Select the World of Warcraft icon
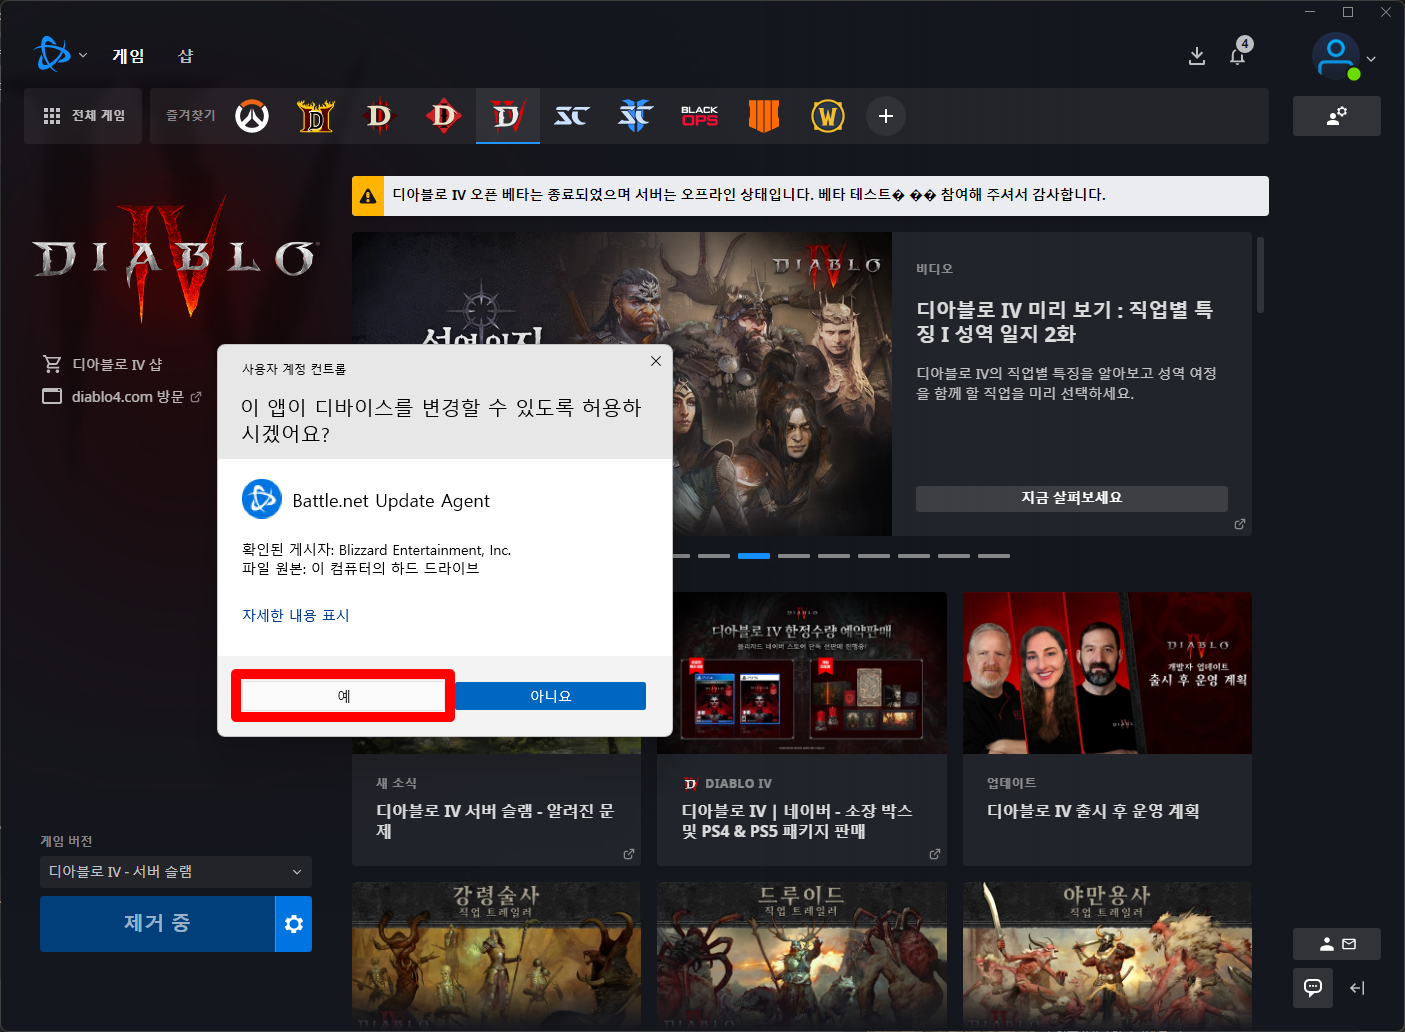 [828, 116]
